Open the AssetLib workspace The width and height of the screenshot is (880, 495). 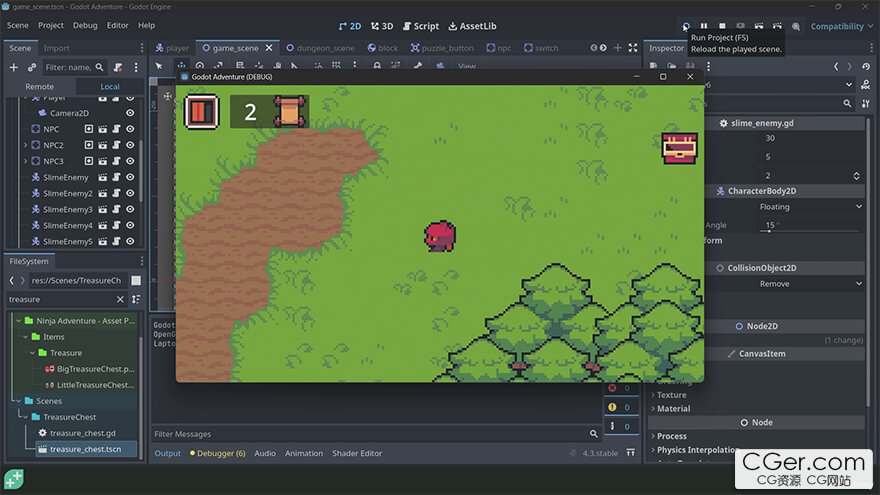[472, 26]
